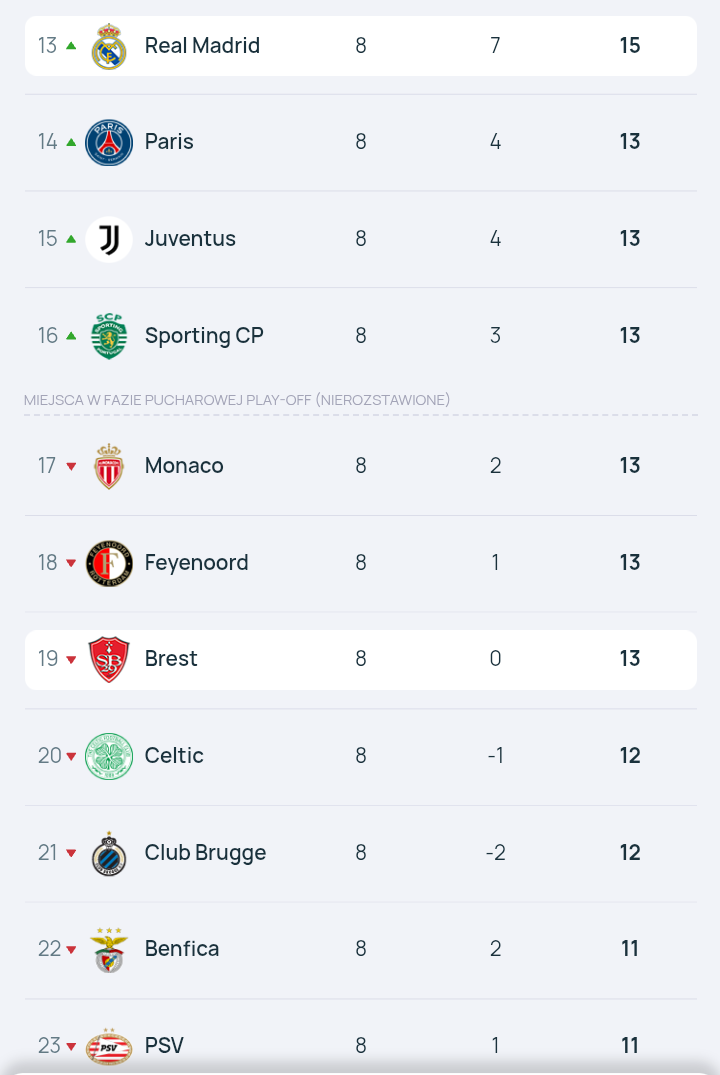Open the Real Madrid team name link
Image resolution: width=720 pixels, height=1075 pixels.
(202, 46)
